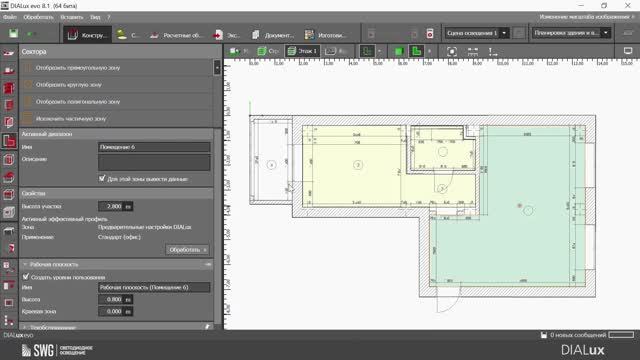Select the roof sidebar tool icon
The width and height of the screenshot is (640, 360).
pyautogui.click(x=9, y=177)
